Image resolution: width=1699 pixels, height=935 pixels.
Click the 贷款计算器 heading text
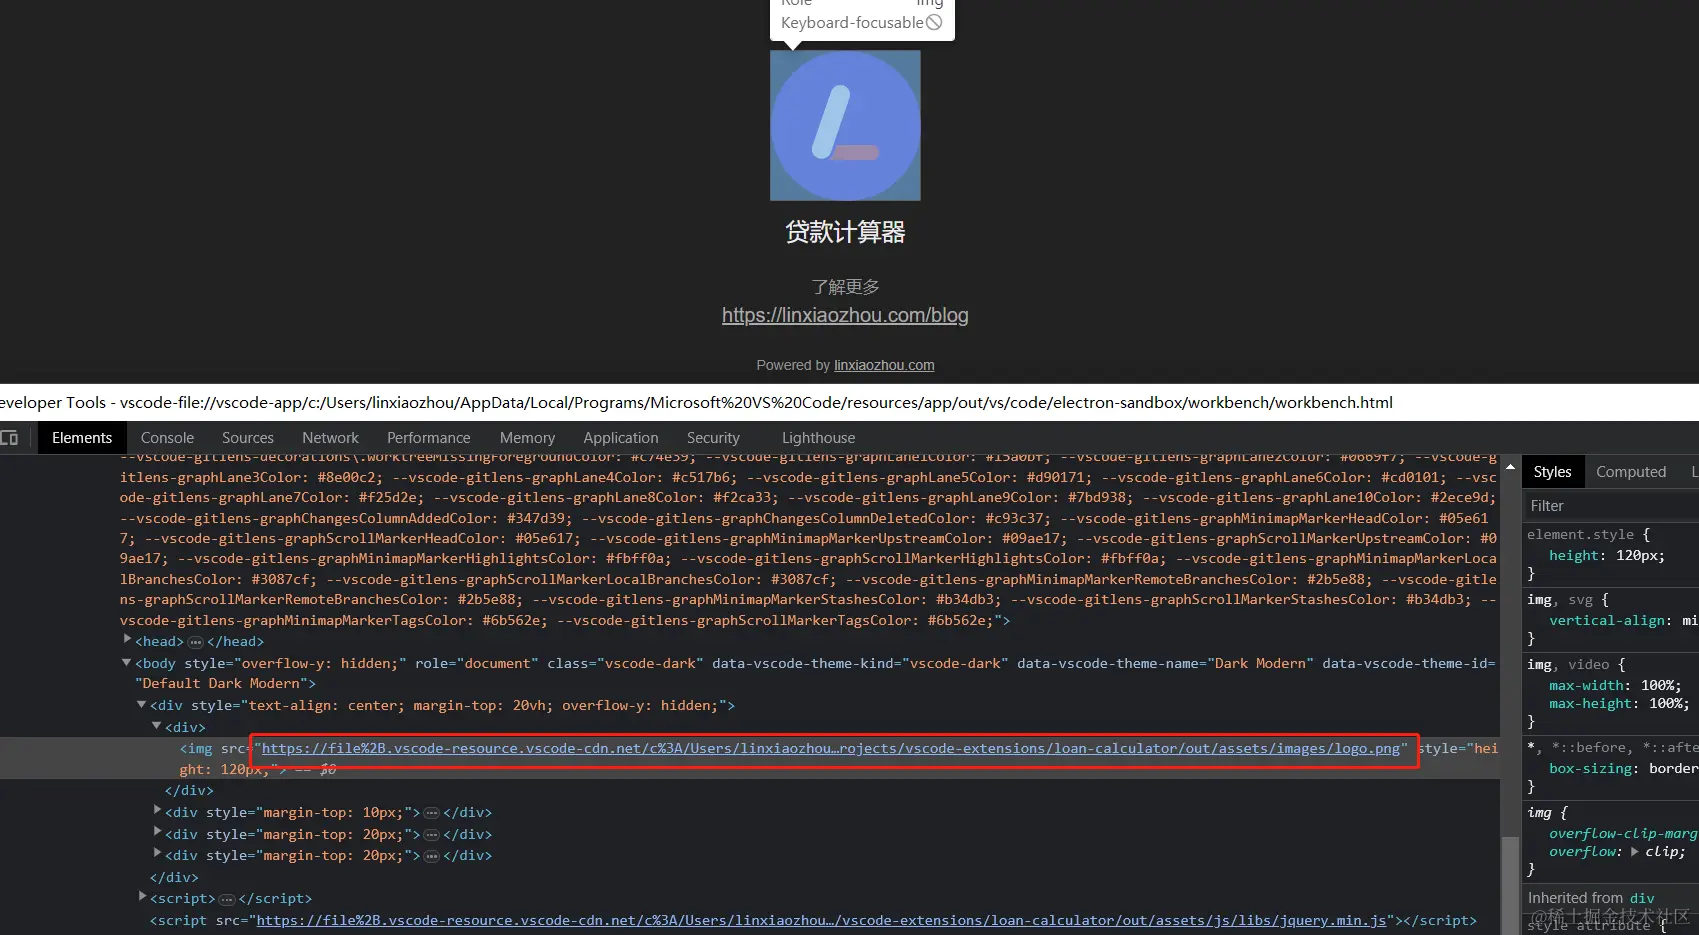[x=845, y=232]
